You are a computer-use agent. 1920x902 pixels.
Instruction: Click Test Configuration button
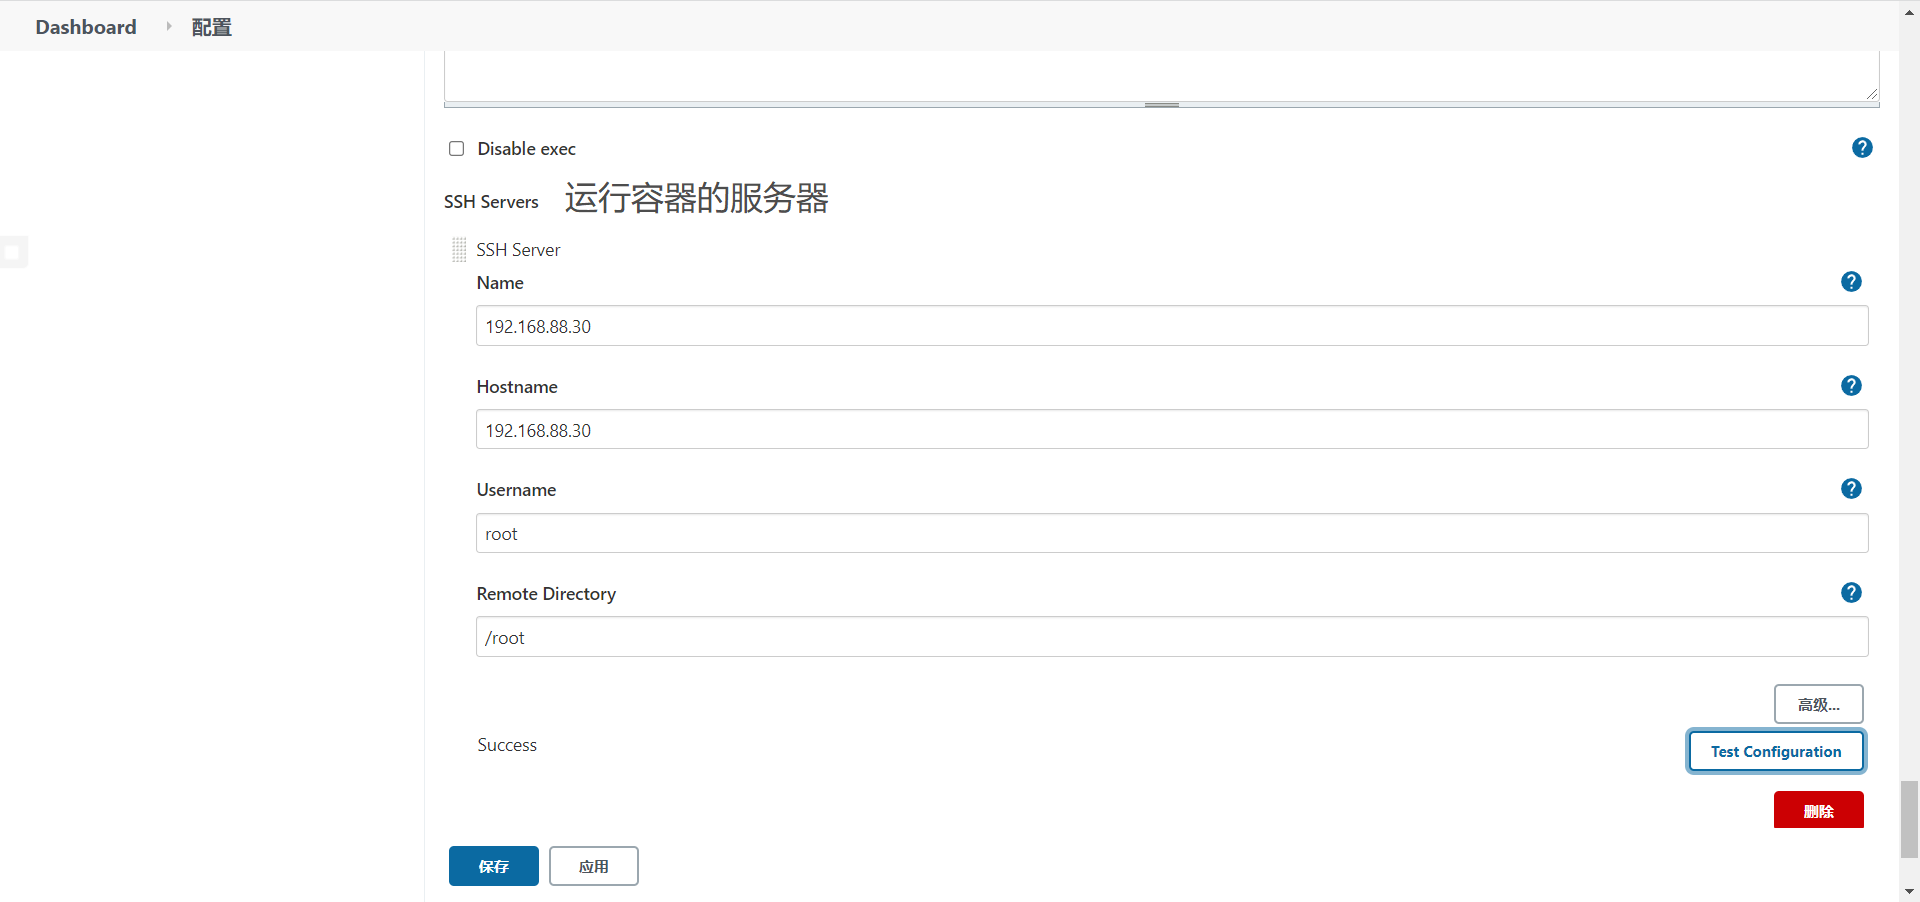[1775, 751]
